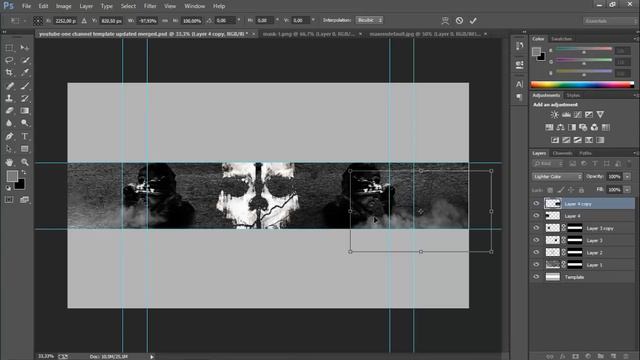Select the Hand tool
This screenshot has width=640, height=360.
(9, 162)
